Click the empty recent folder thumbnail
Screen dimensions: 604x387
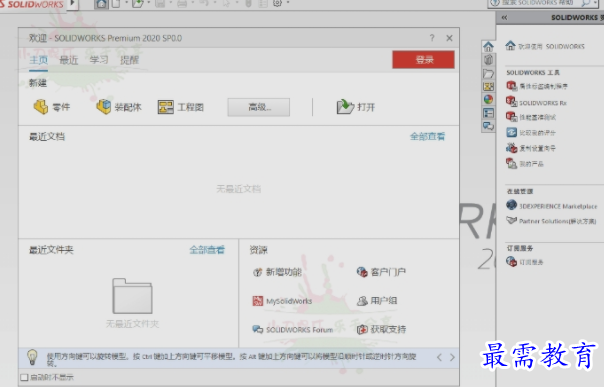(x=132, y=296)
